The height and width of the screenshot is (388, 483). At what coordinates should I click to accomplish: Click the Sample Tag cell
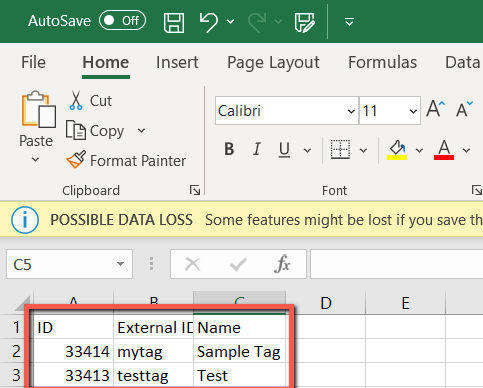point(239,351)
